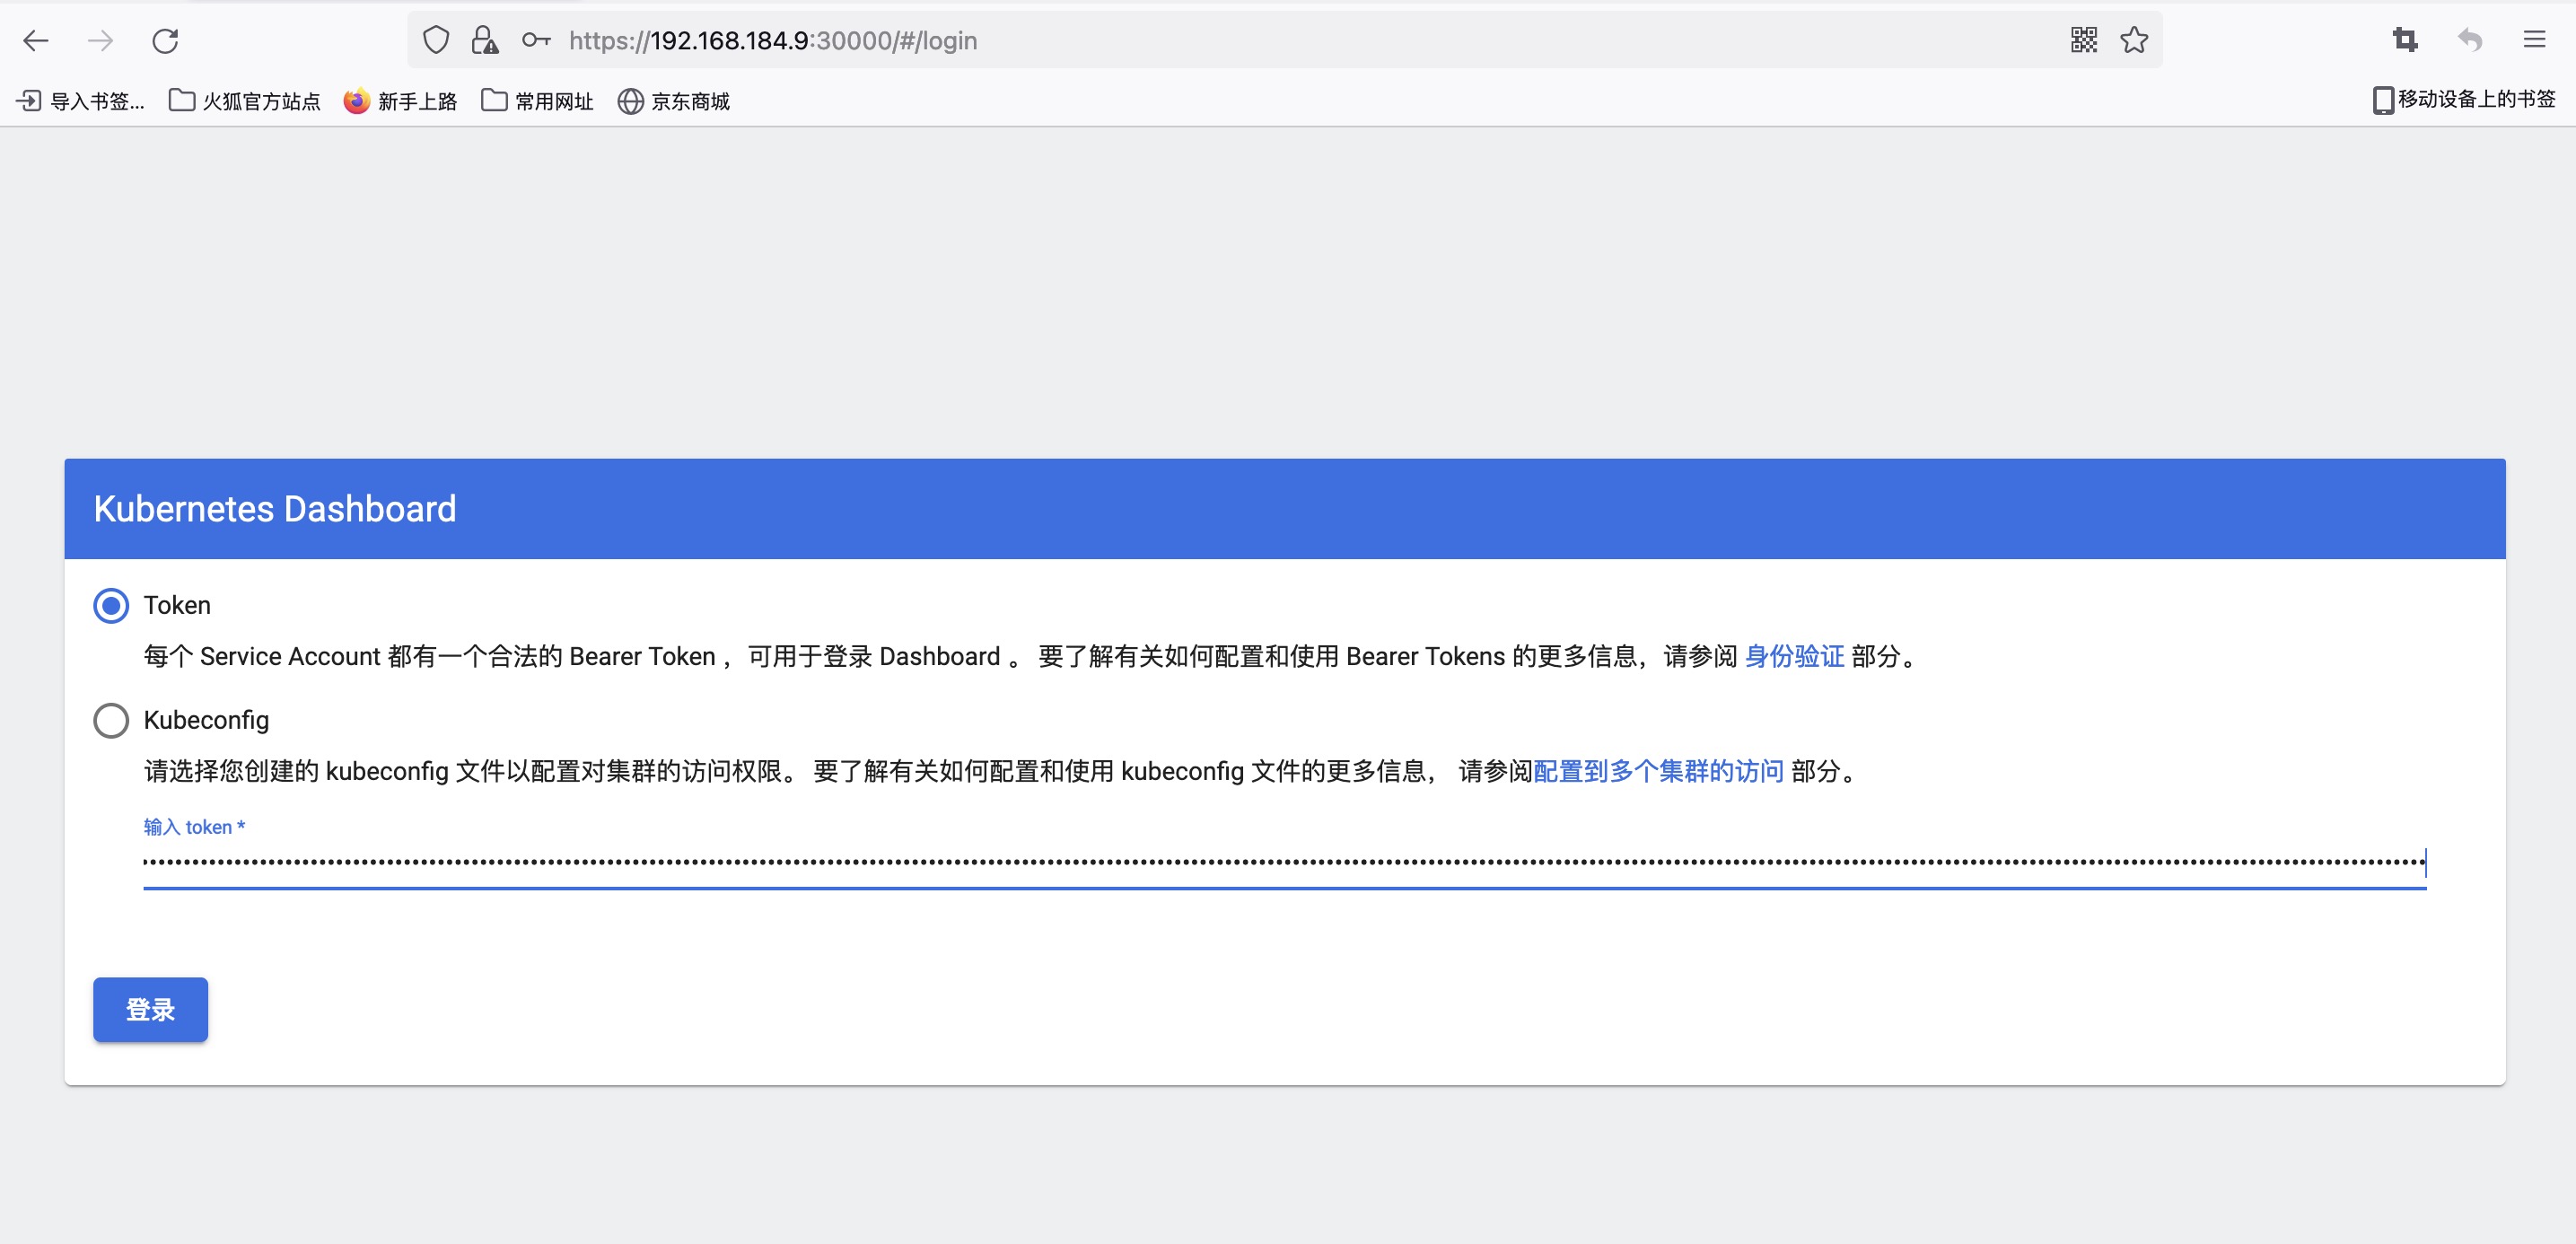Viewport: 2576px width, 1244px height.
Task: Click the 登录 sign-in button
Action: pos(150,1009)
